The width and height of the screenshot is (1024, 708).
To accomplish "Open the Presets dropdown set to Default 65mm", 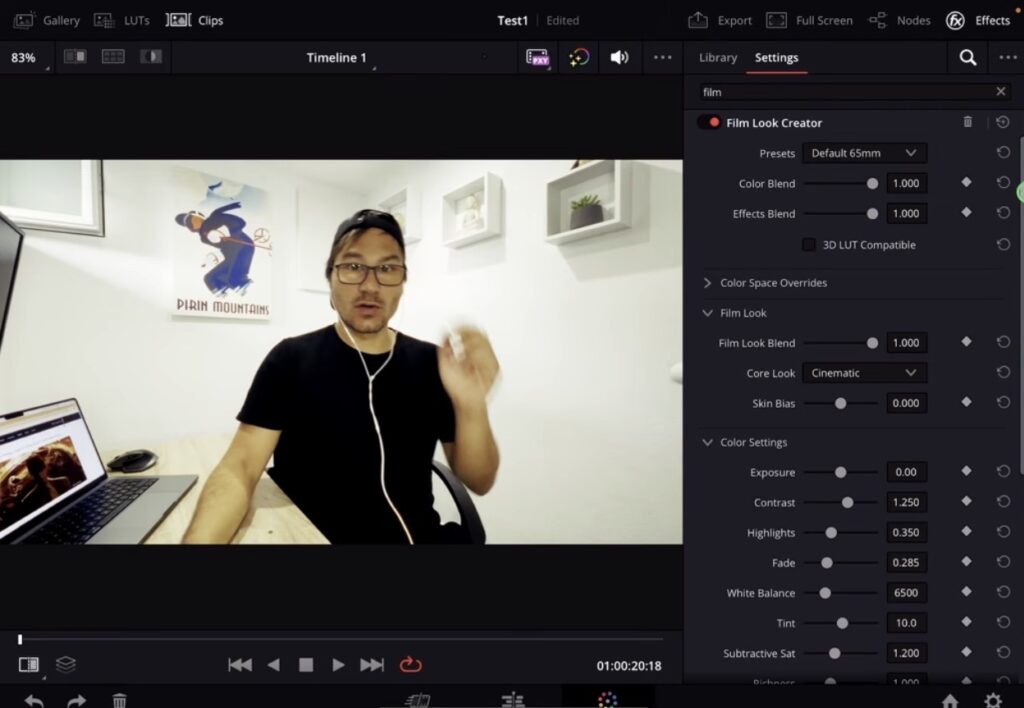I will [x=864, y=153].
